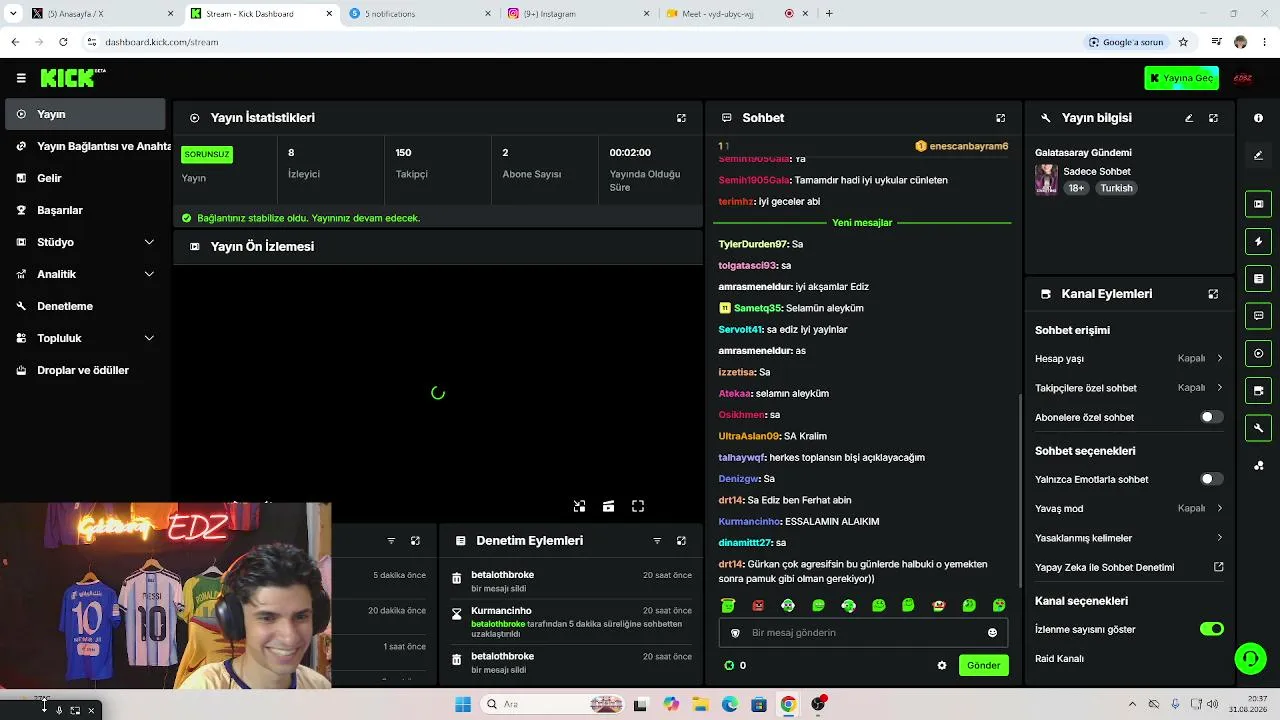Image resolution: width=1280 pixels, height=720 pixels.
Task: Expand the Stüdyo sidebar section
Action: (x=83, y=242)
